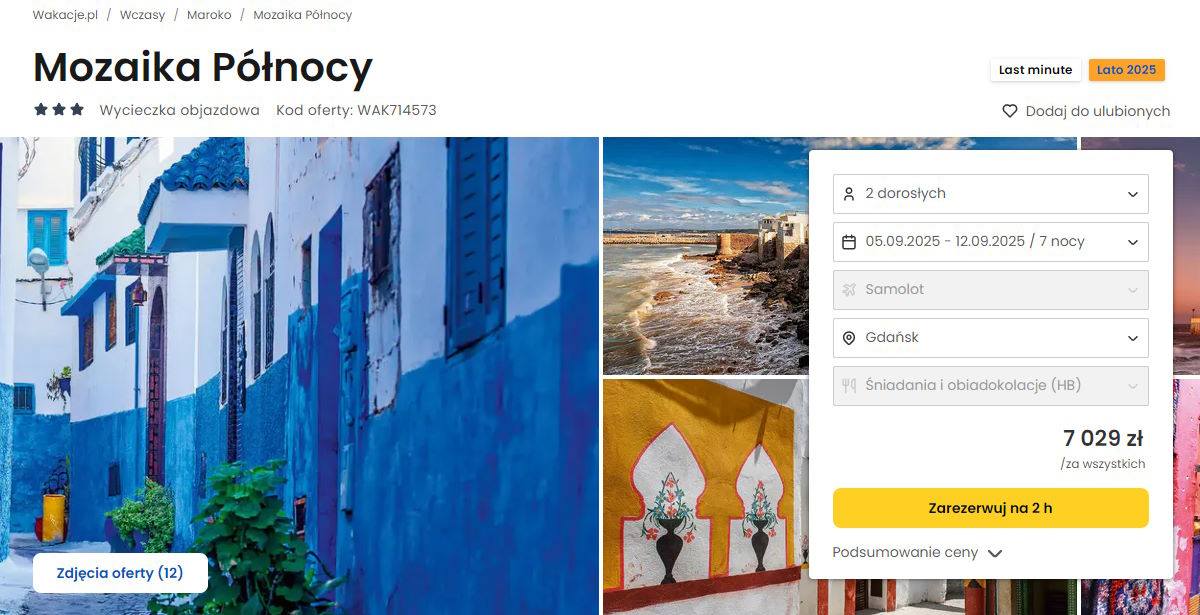The image size is (1200, 615).
Task: Click the airplane icon beside Samolot
Action: (x=849, y=290)
